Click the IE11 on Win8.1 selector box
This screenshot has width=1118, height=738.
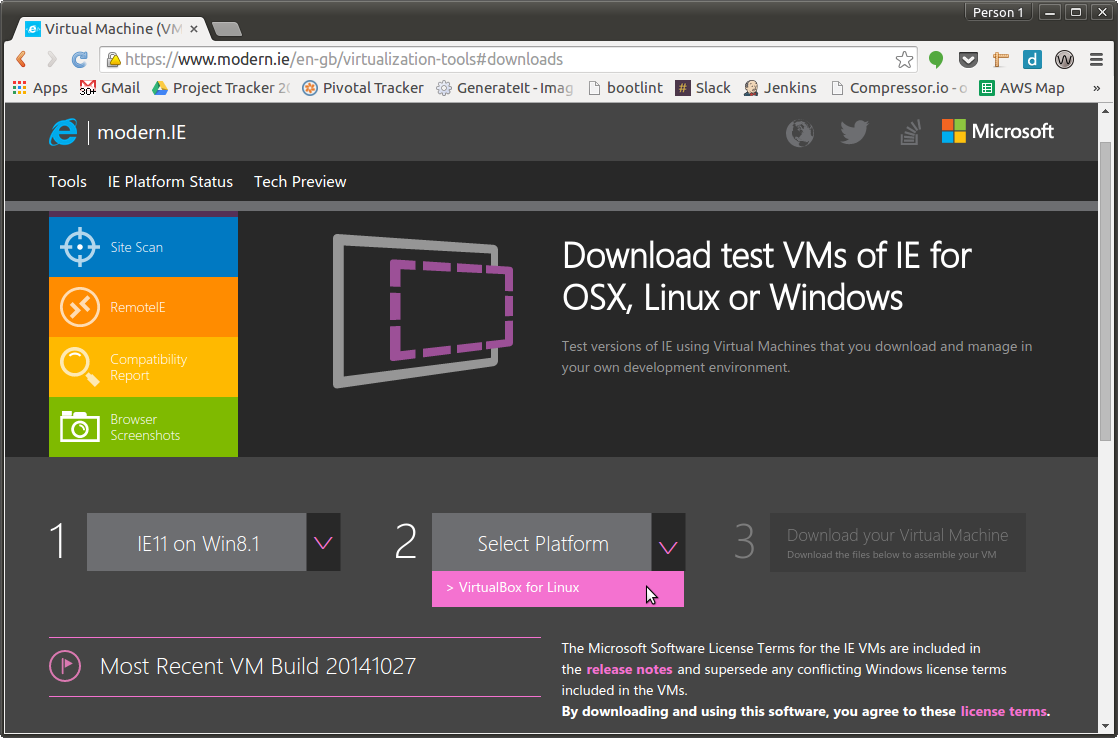point(197,542)
